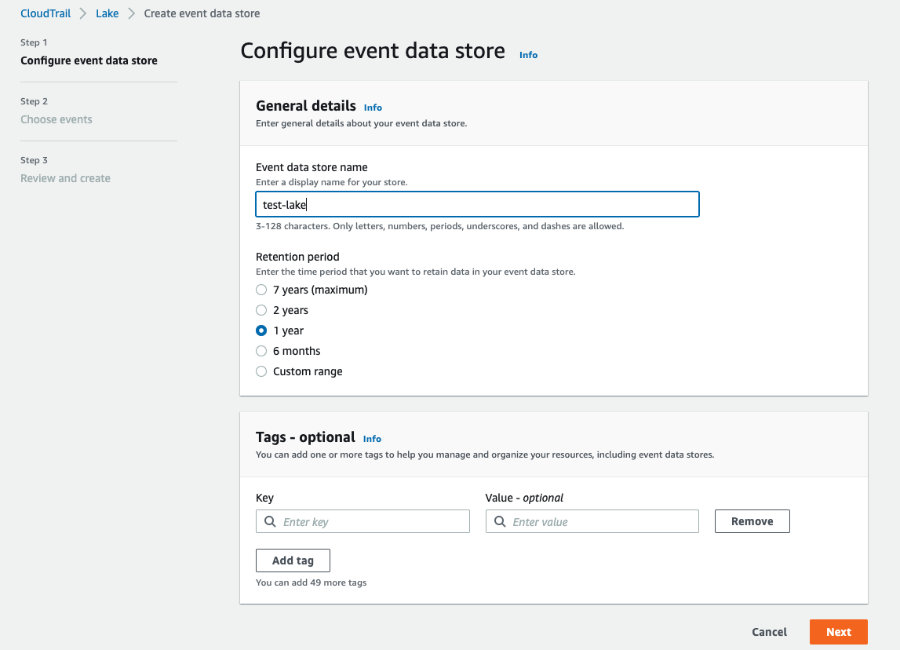
Task: Click the Event data store name field
Action: (477, 204)
